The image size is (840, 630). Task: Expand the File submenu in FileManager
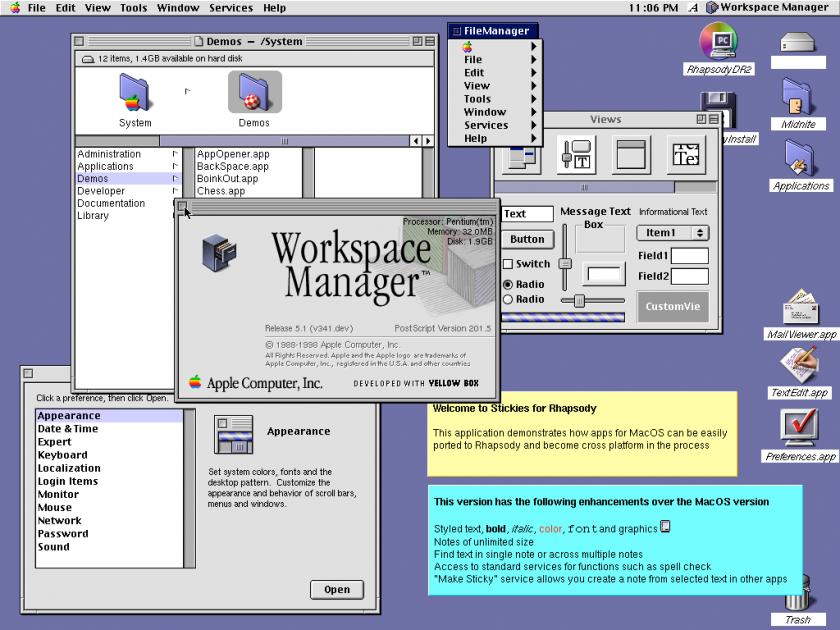click(496, 59)
